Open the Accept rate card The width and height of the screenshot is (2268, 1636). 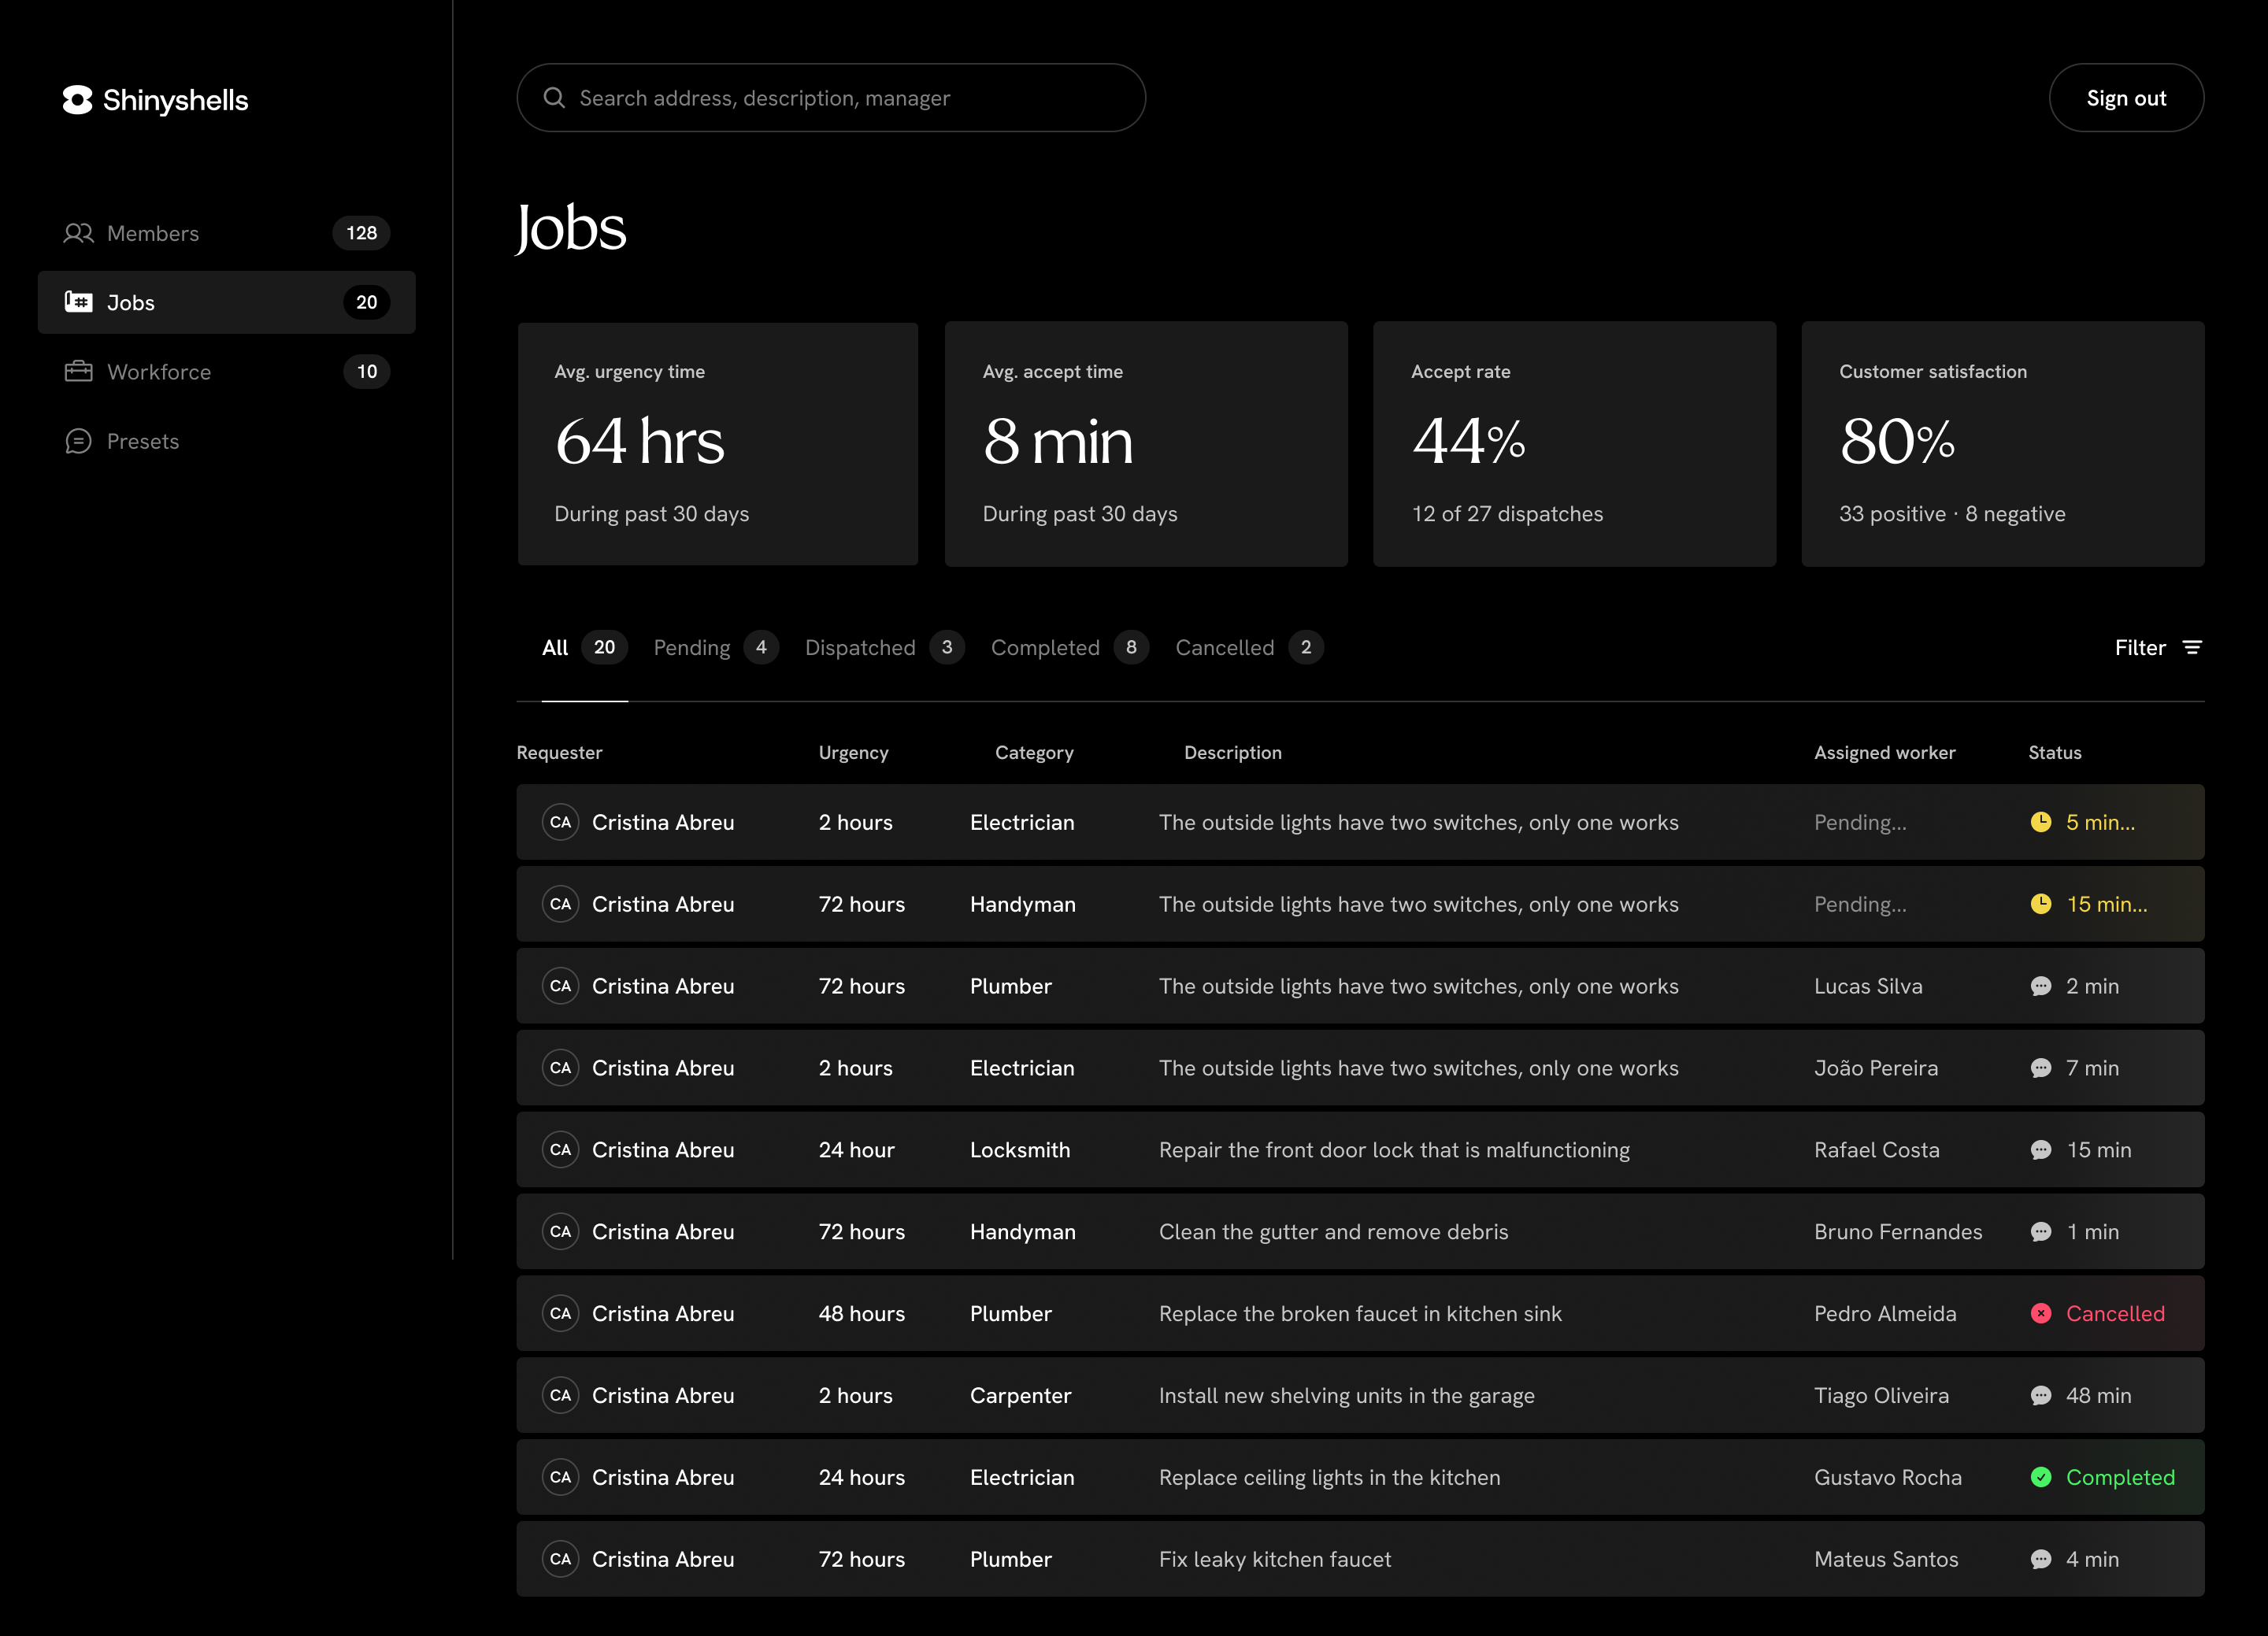1574,444
